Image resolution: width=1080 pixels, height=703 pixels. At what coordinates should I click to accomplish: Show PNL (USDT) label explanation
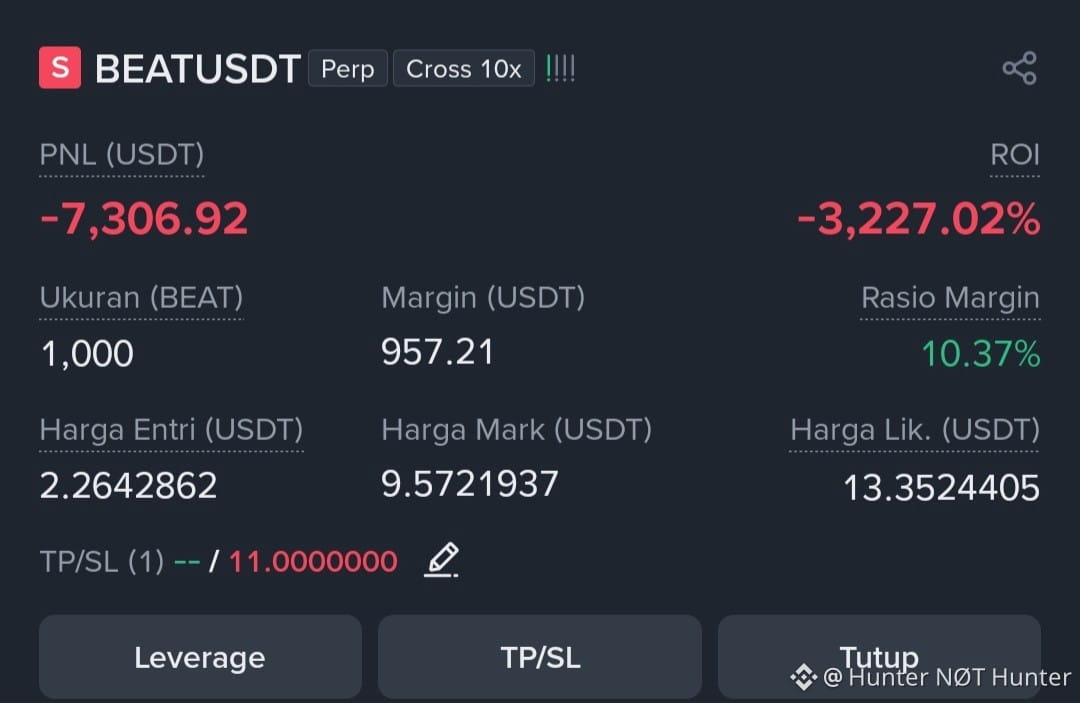(122, 155)
